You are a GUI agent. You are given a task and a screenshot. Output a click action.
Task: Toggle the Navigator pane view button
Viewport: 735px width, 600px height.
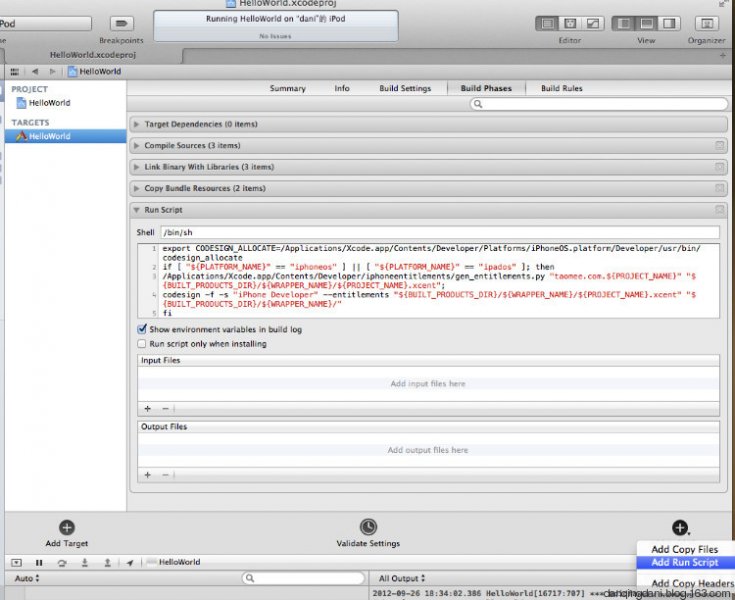click(623, 23)
